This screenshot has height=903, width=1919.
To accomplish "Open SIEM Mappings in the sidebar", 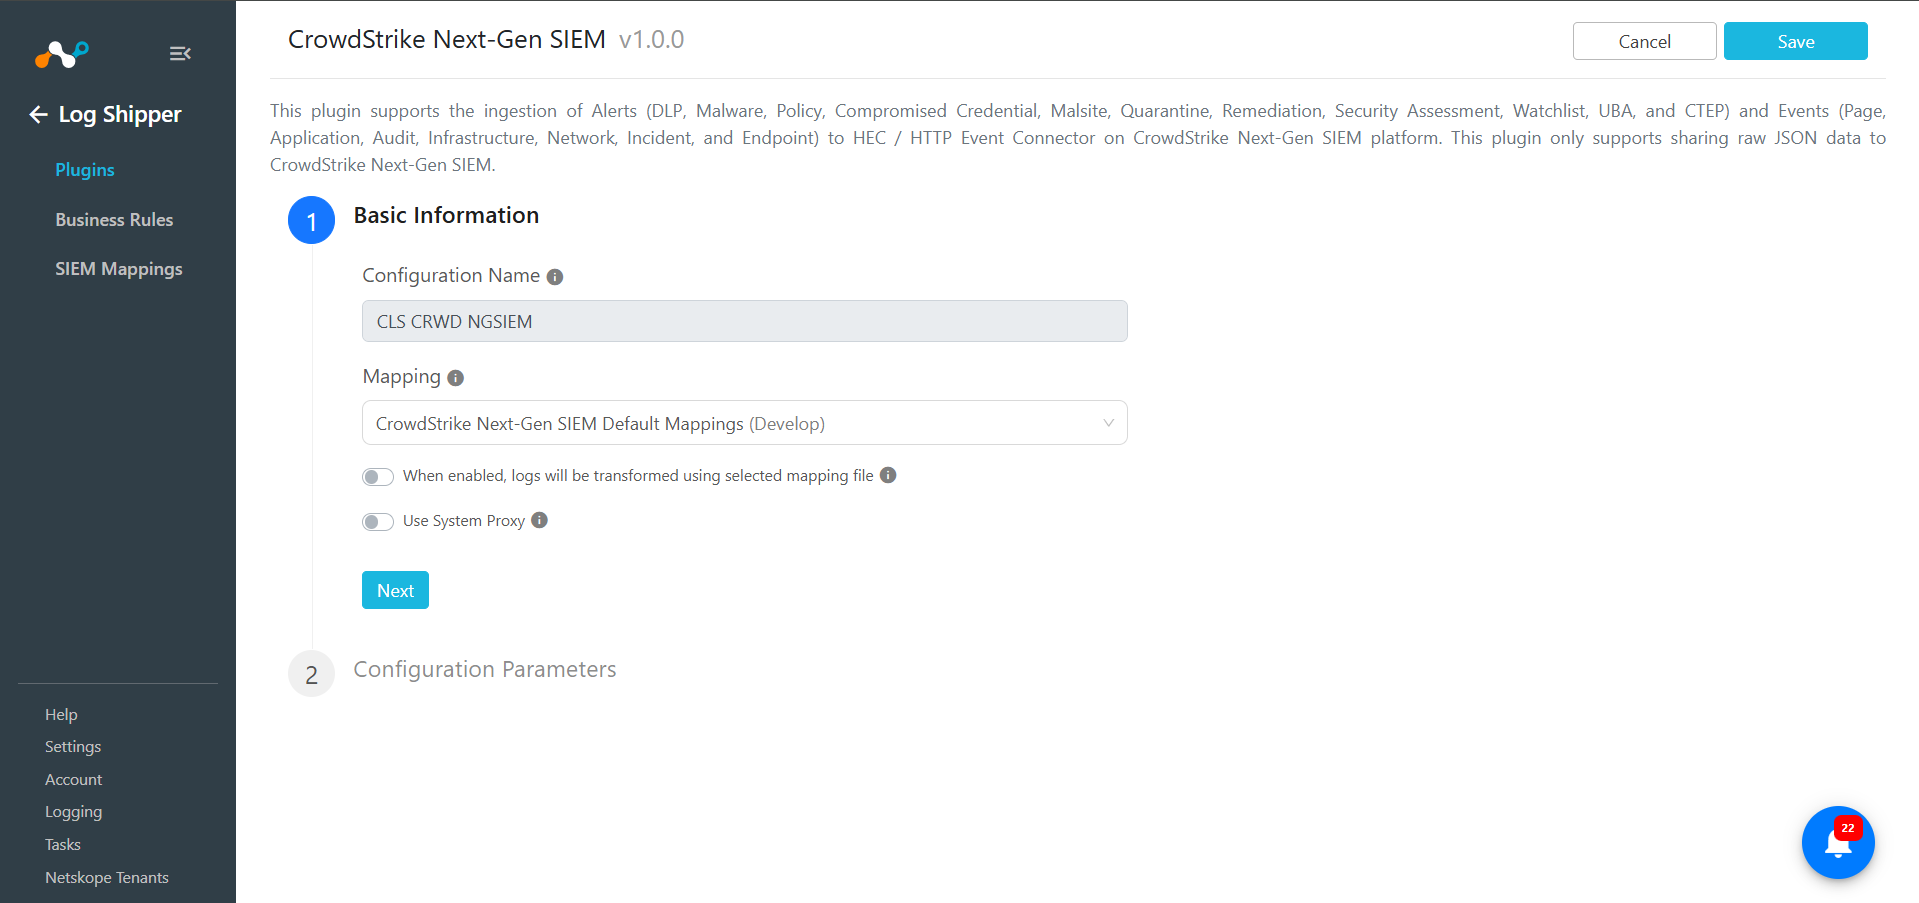I will click(119, 269).
